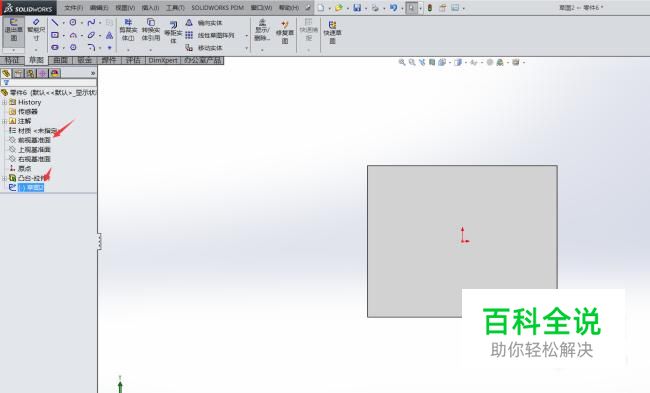Viewport: 650px width, 393px height.
Task: Open the 帮助(H) menu
Action: point(289,7)
